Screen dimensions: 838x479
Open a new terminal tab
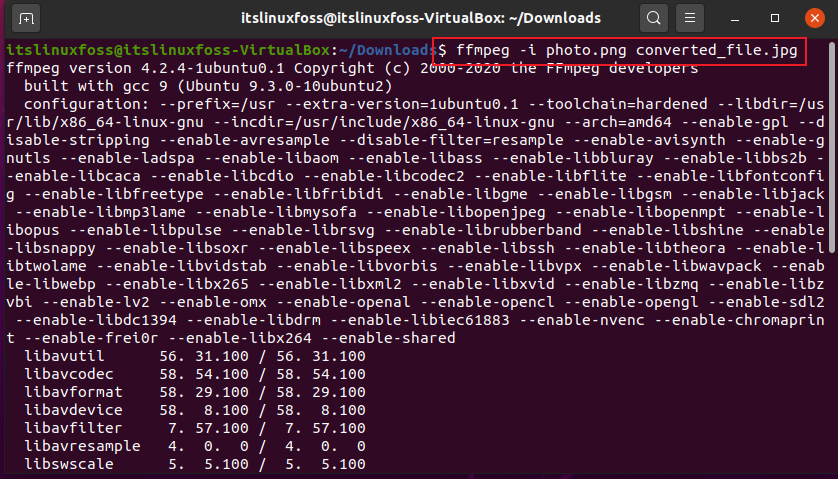pos(26,19)
